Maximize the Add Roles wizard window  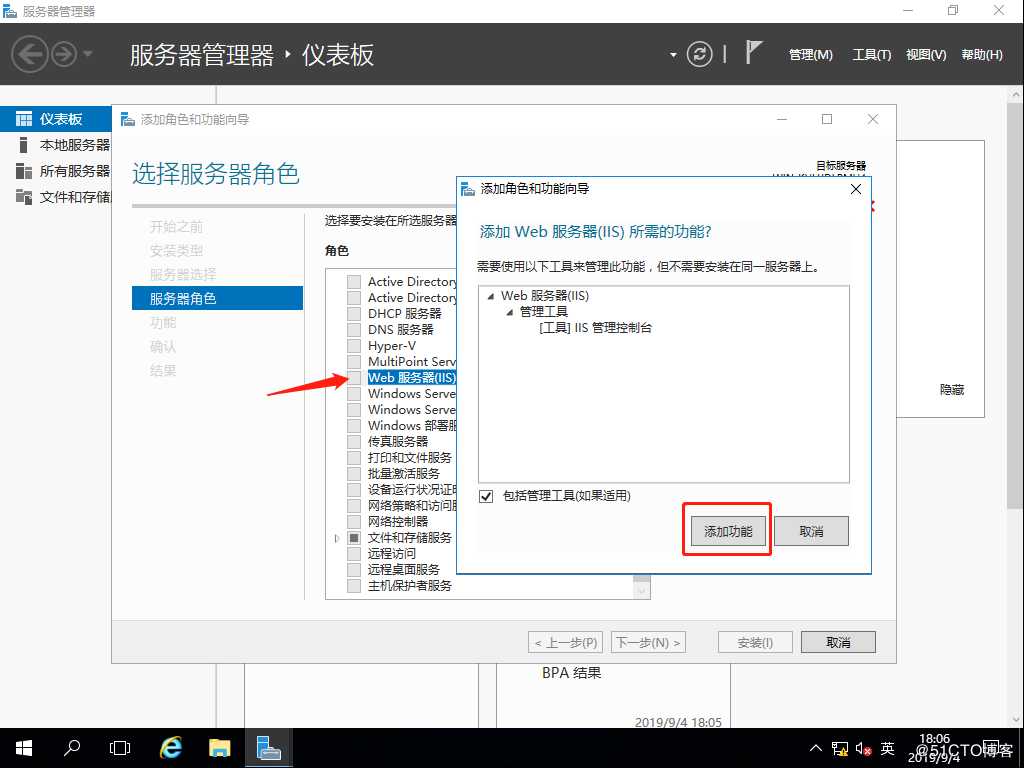(x=827, y=119)
